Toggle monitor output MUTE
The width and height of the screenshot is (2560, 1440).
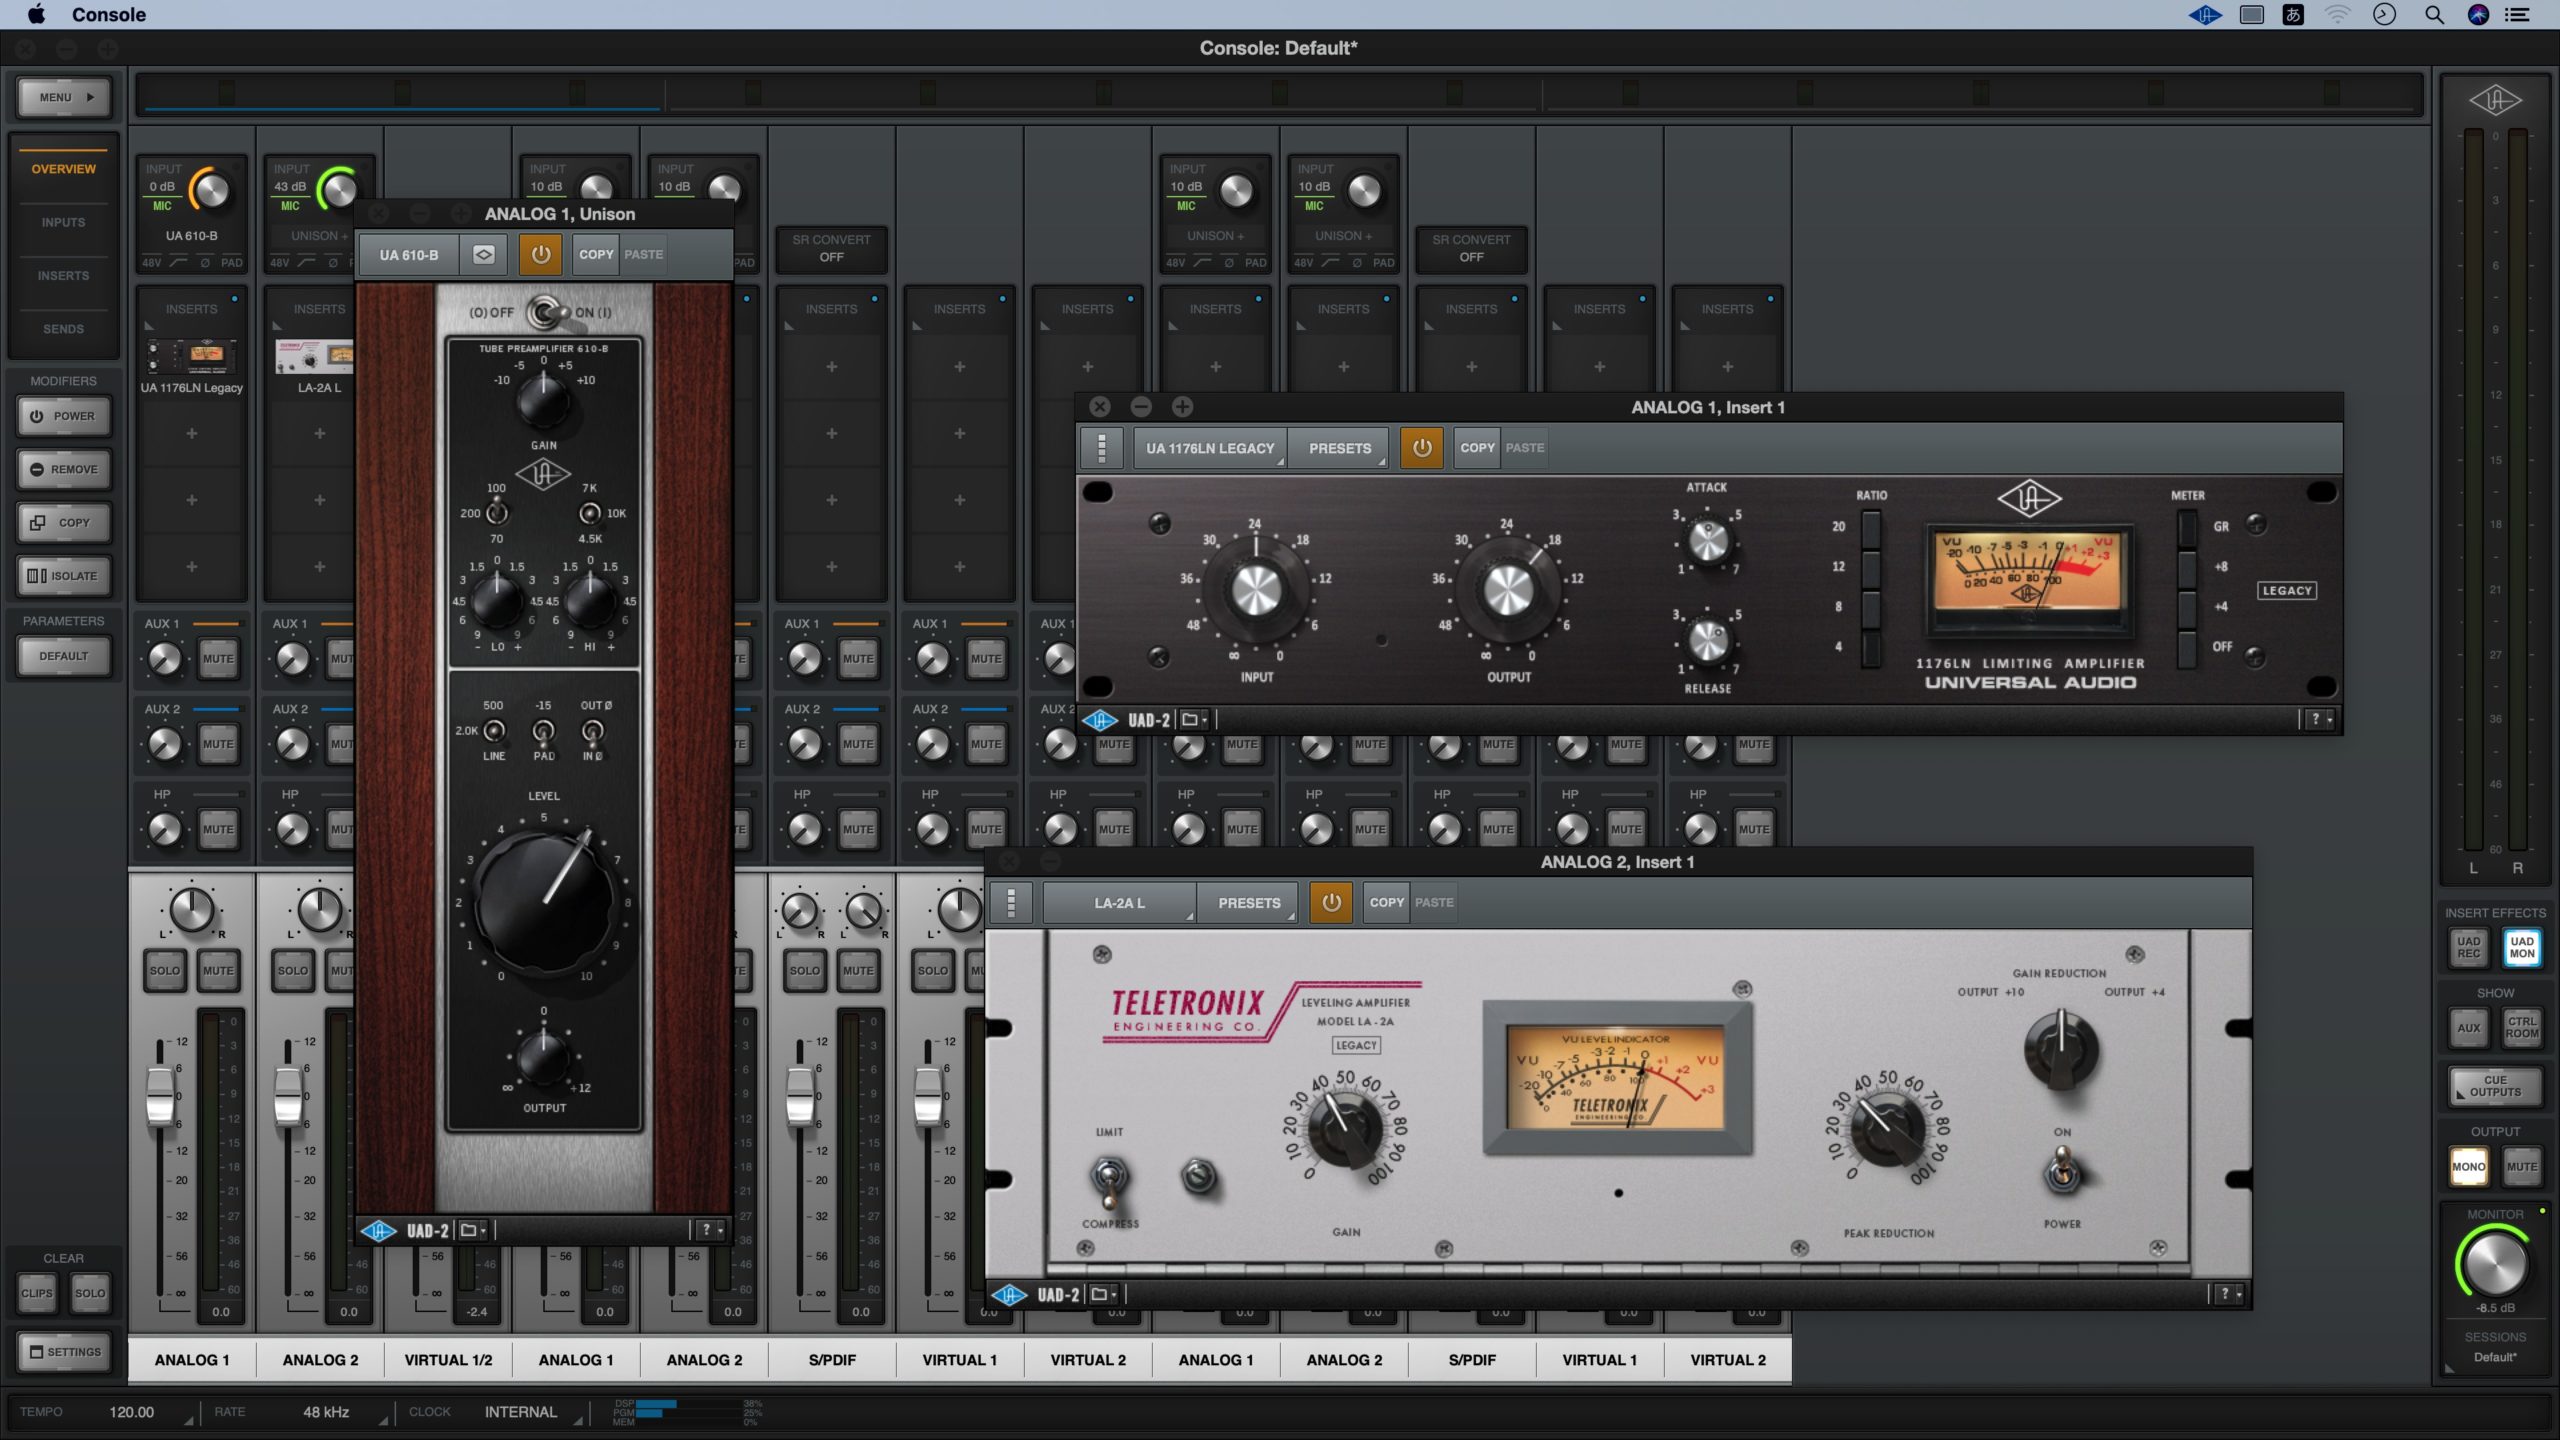tap(2521, 1166)
